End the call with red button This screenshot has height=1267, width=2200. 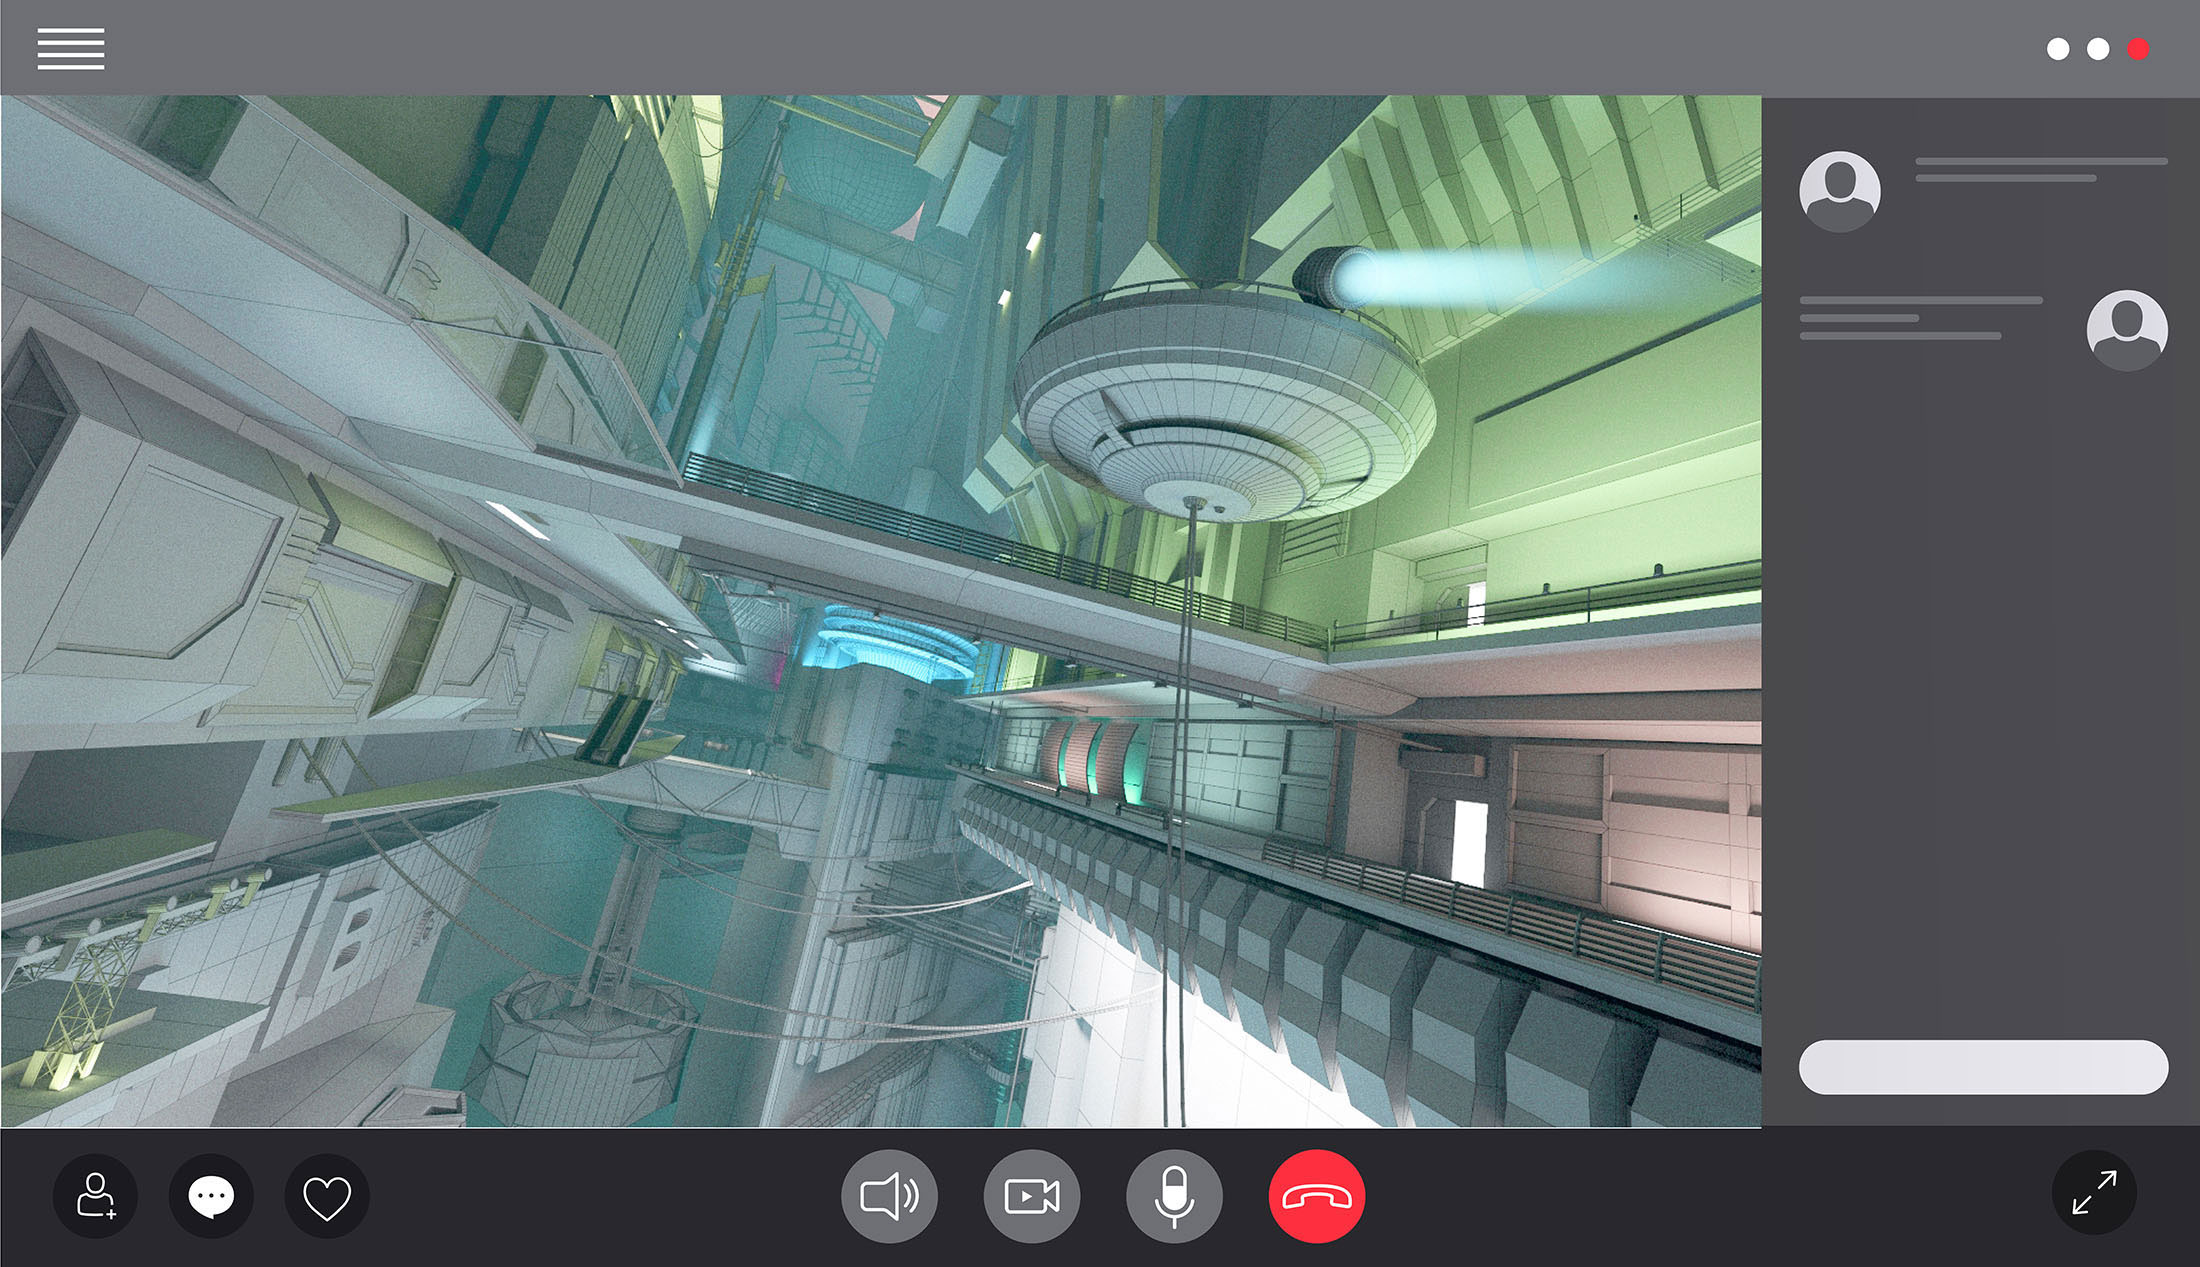(1316, 1196)
